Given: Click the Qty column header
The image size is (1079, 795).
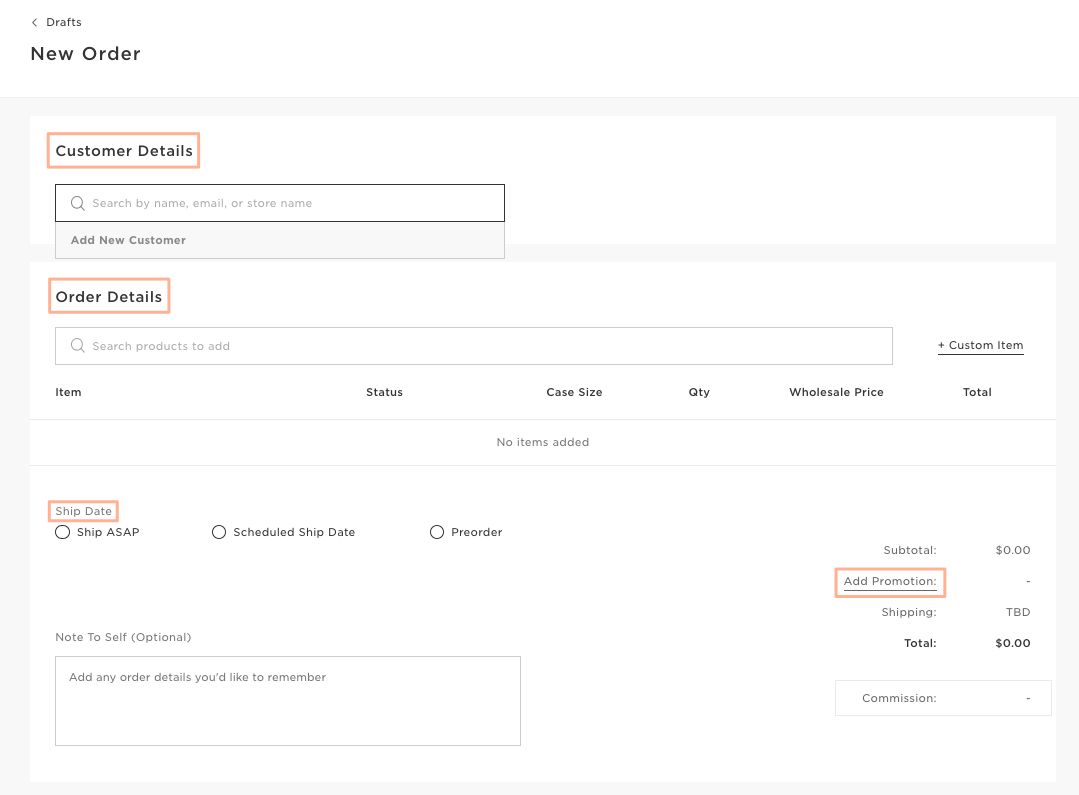Looking at the screenshot, I should click(x=699, y=392).
